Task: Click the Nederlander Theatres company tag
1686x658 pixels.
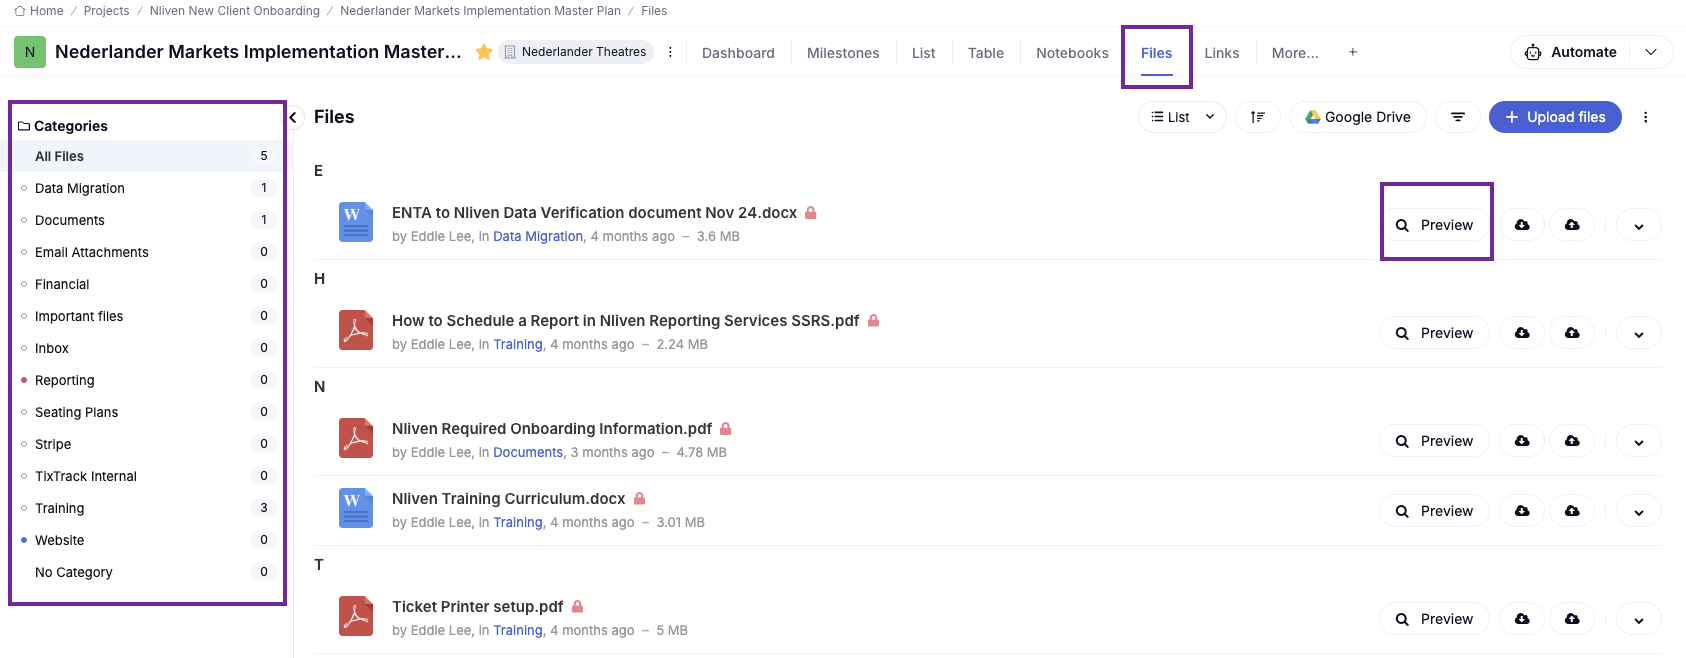Action: [x=576, y=52]
